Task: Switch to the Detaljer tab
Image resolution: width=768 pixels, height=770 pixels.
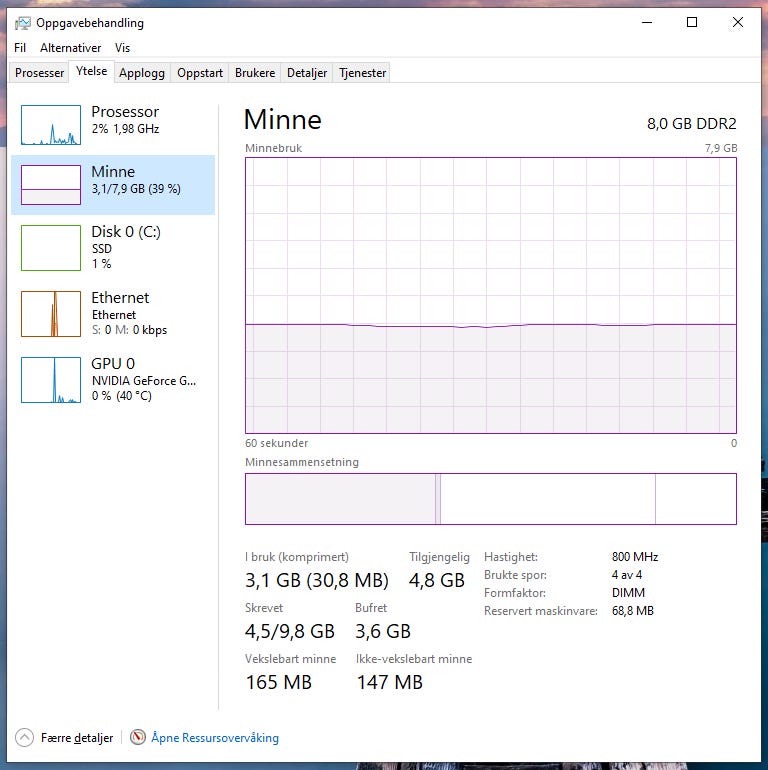Action: 307,73
